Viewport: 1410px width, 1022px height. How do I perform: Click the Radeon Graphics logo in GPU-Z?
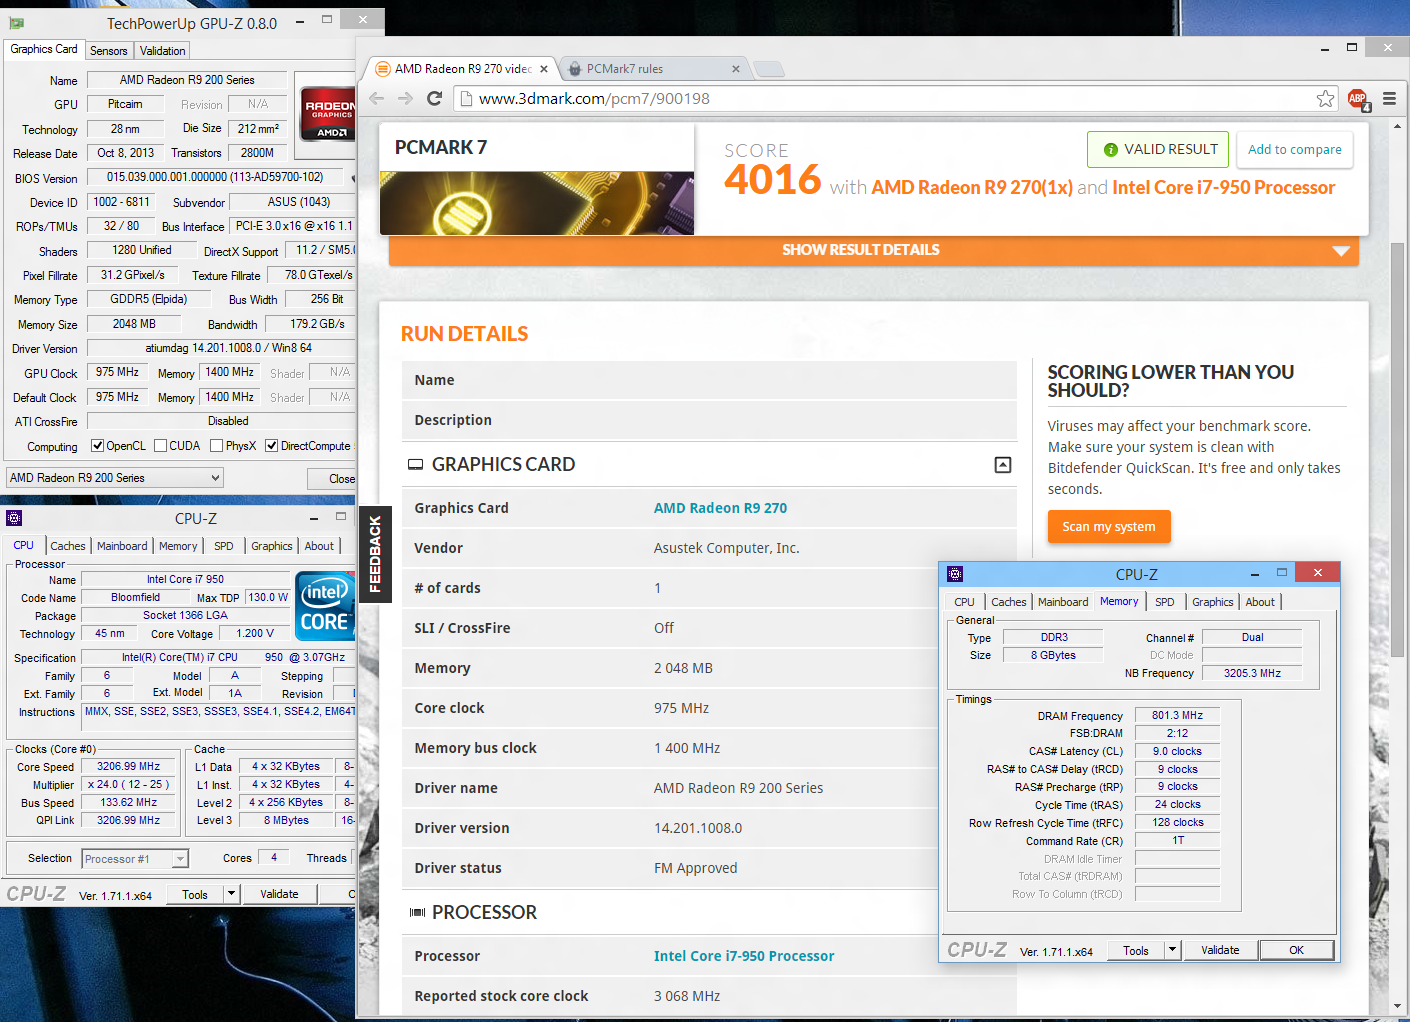point(328,114)
